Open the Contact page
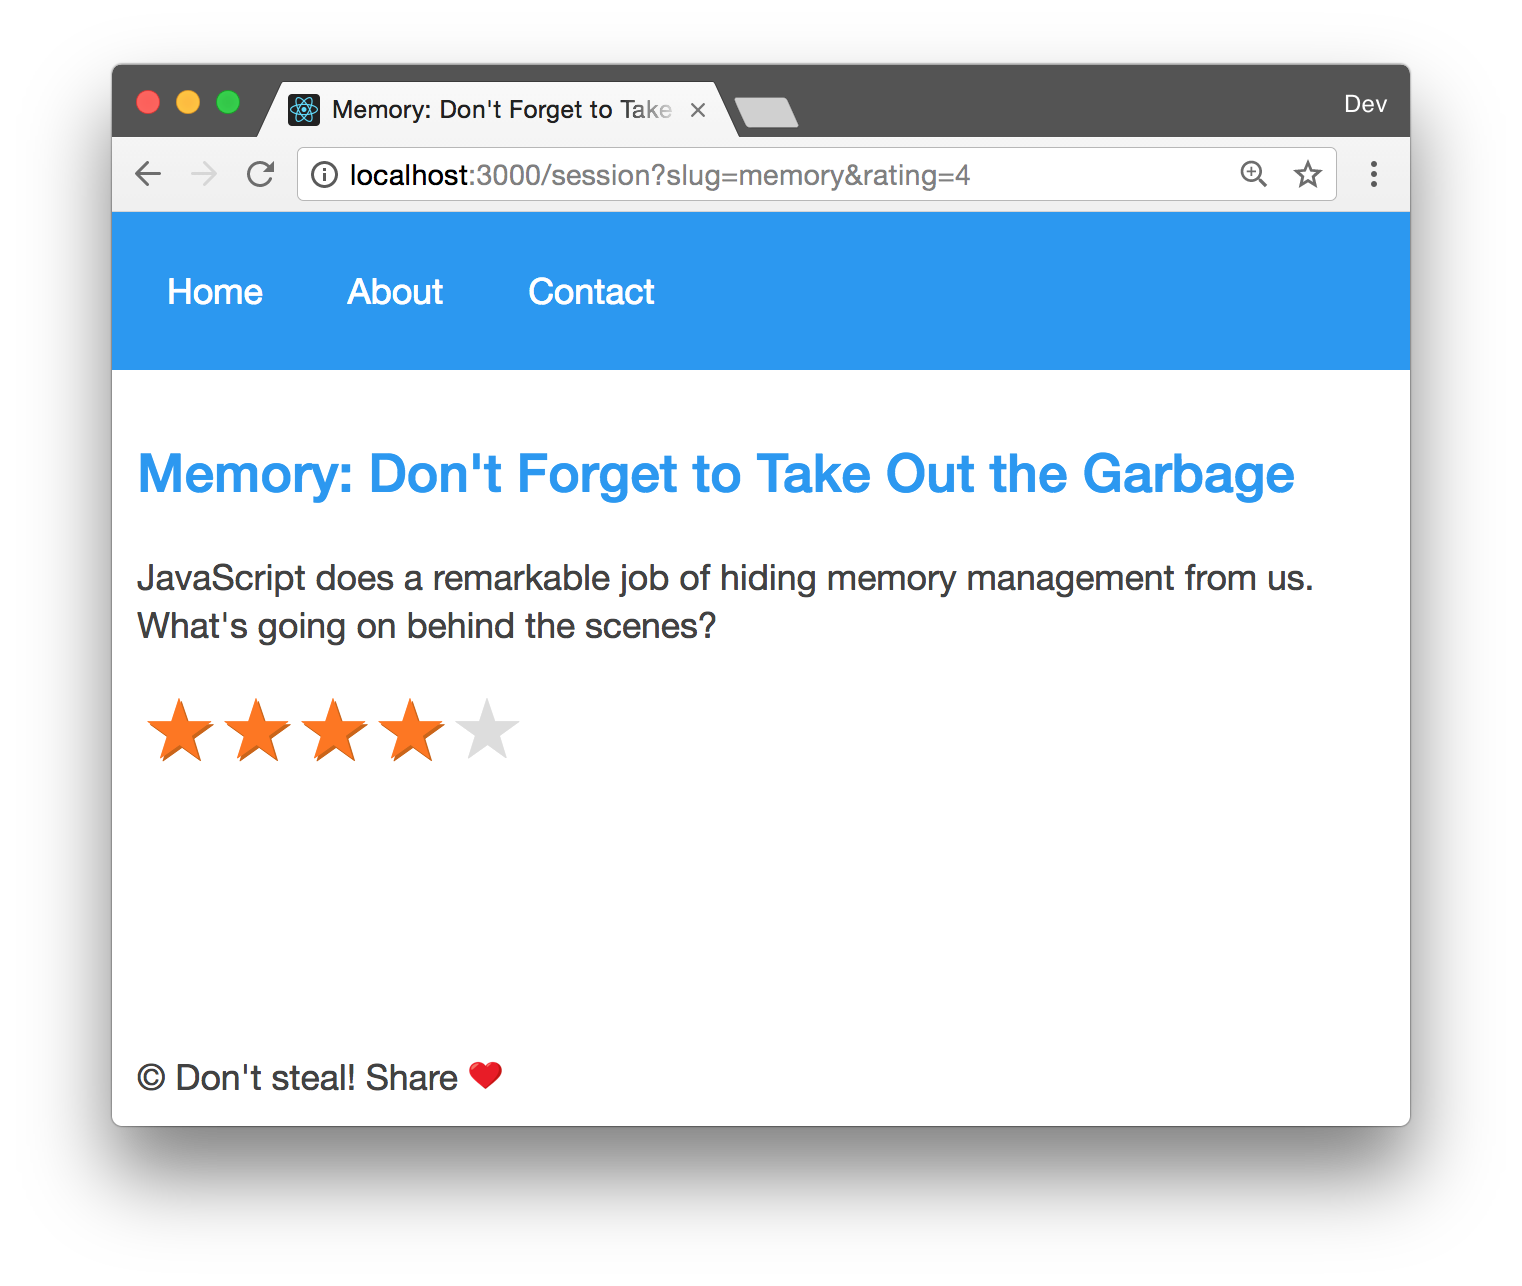This screenshot has width=1522, height=1286. click(591, 291)
